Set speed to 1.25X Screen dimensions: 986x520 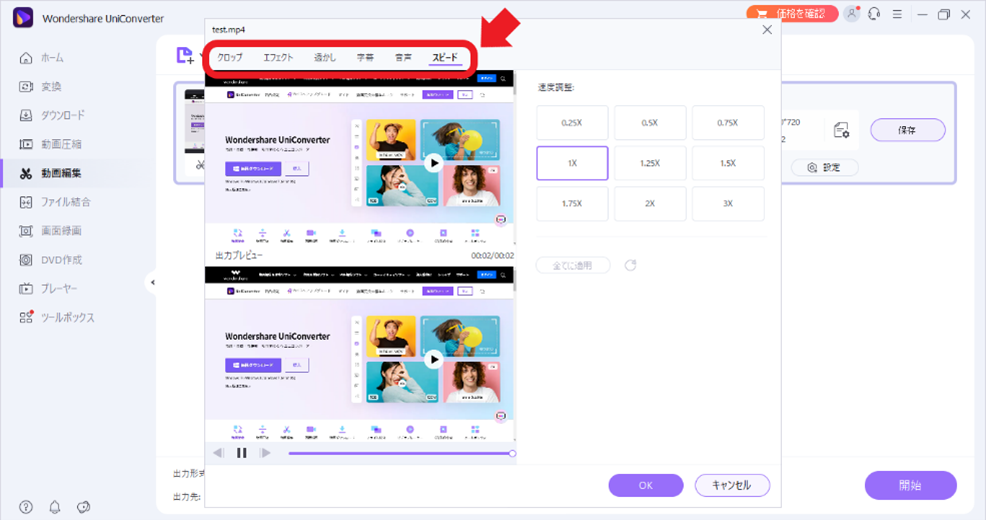[x=650, y=163]
